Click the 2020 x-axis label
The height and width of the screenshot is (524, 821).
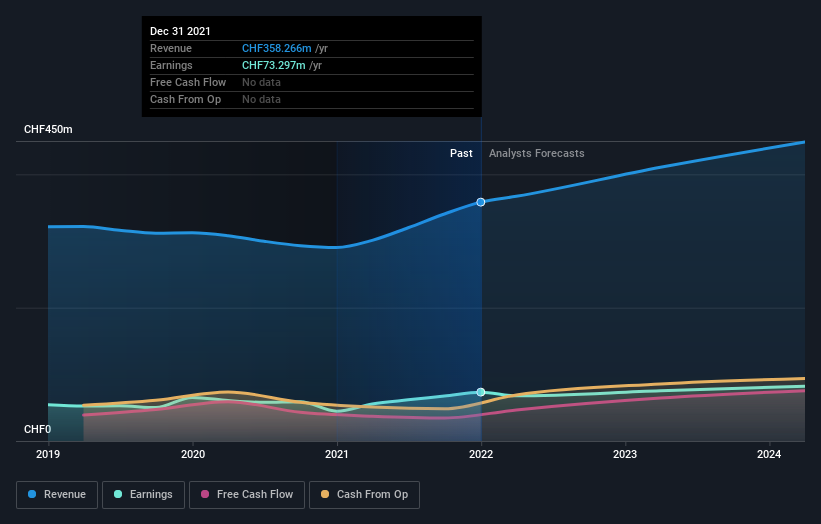(193, 454)
